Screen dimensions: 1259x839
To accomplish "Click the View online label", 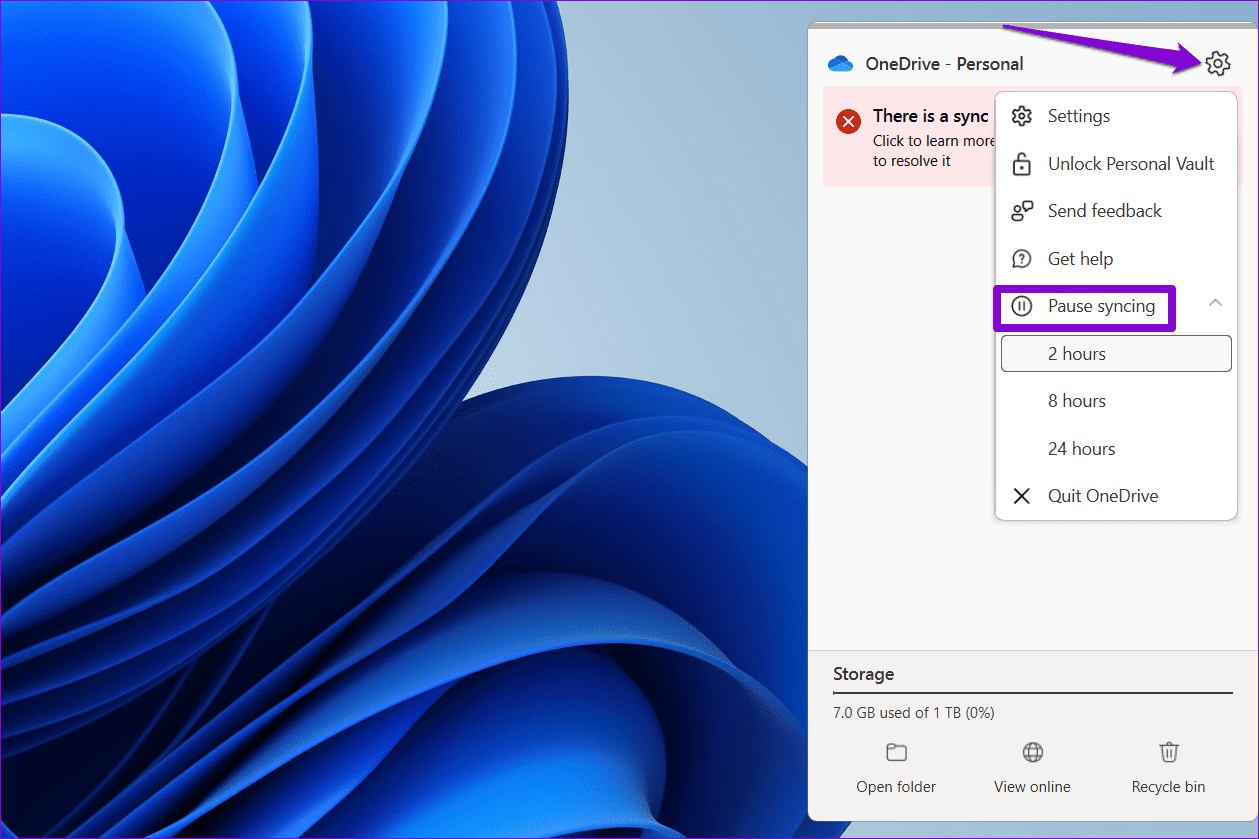I will click(1032, 787).
